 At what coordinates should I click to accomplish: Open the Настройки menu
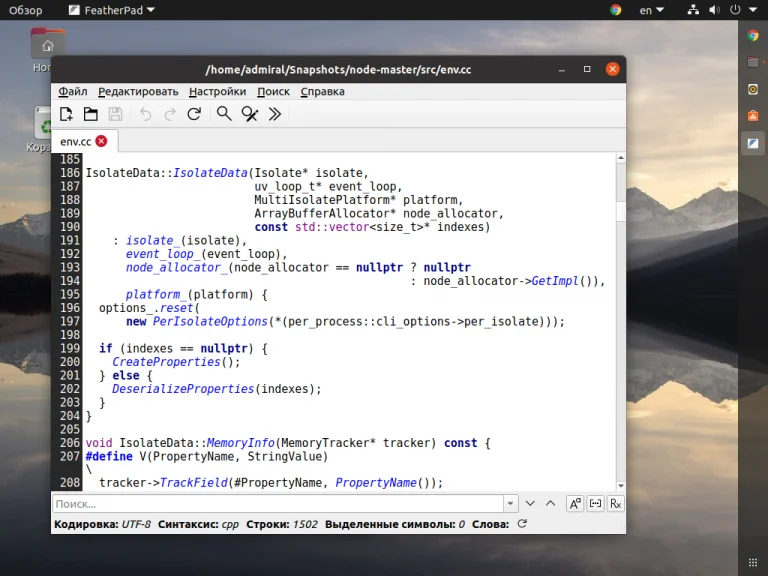(x=217, y=91)
